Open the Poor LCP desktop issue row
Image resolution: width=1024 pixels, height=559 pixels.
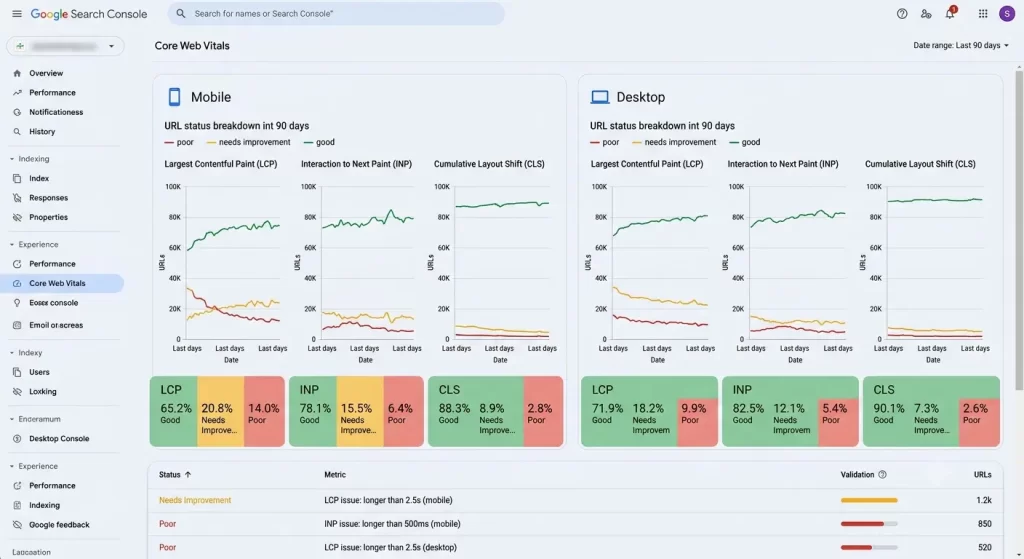click(x=575, y=547)
